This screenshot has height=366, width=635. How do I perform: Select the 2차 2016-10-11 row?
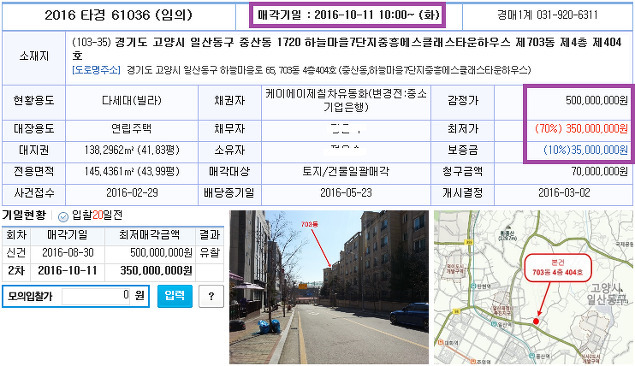point(113,271)
